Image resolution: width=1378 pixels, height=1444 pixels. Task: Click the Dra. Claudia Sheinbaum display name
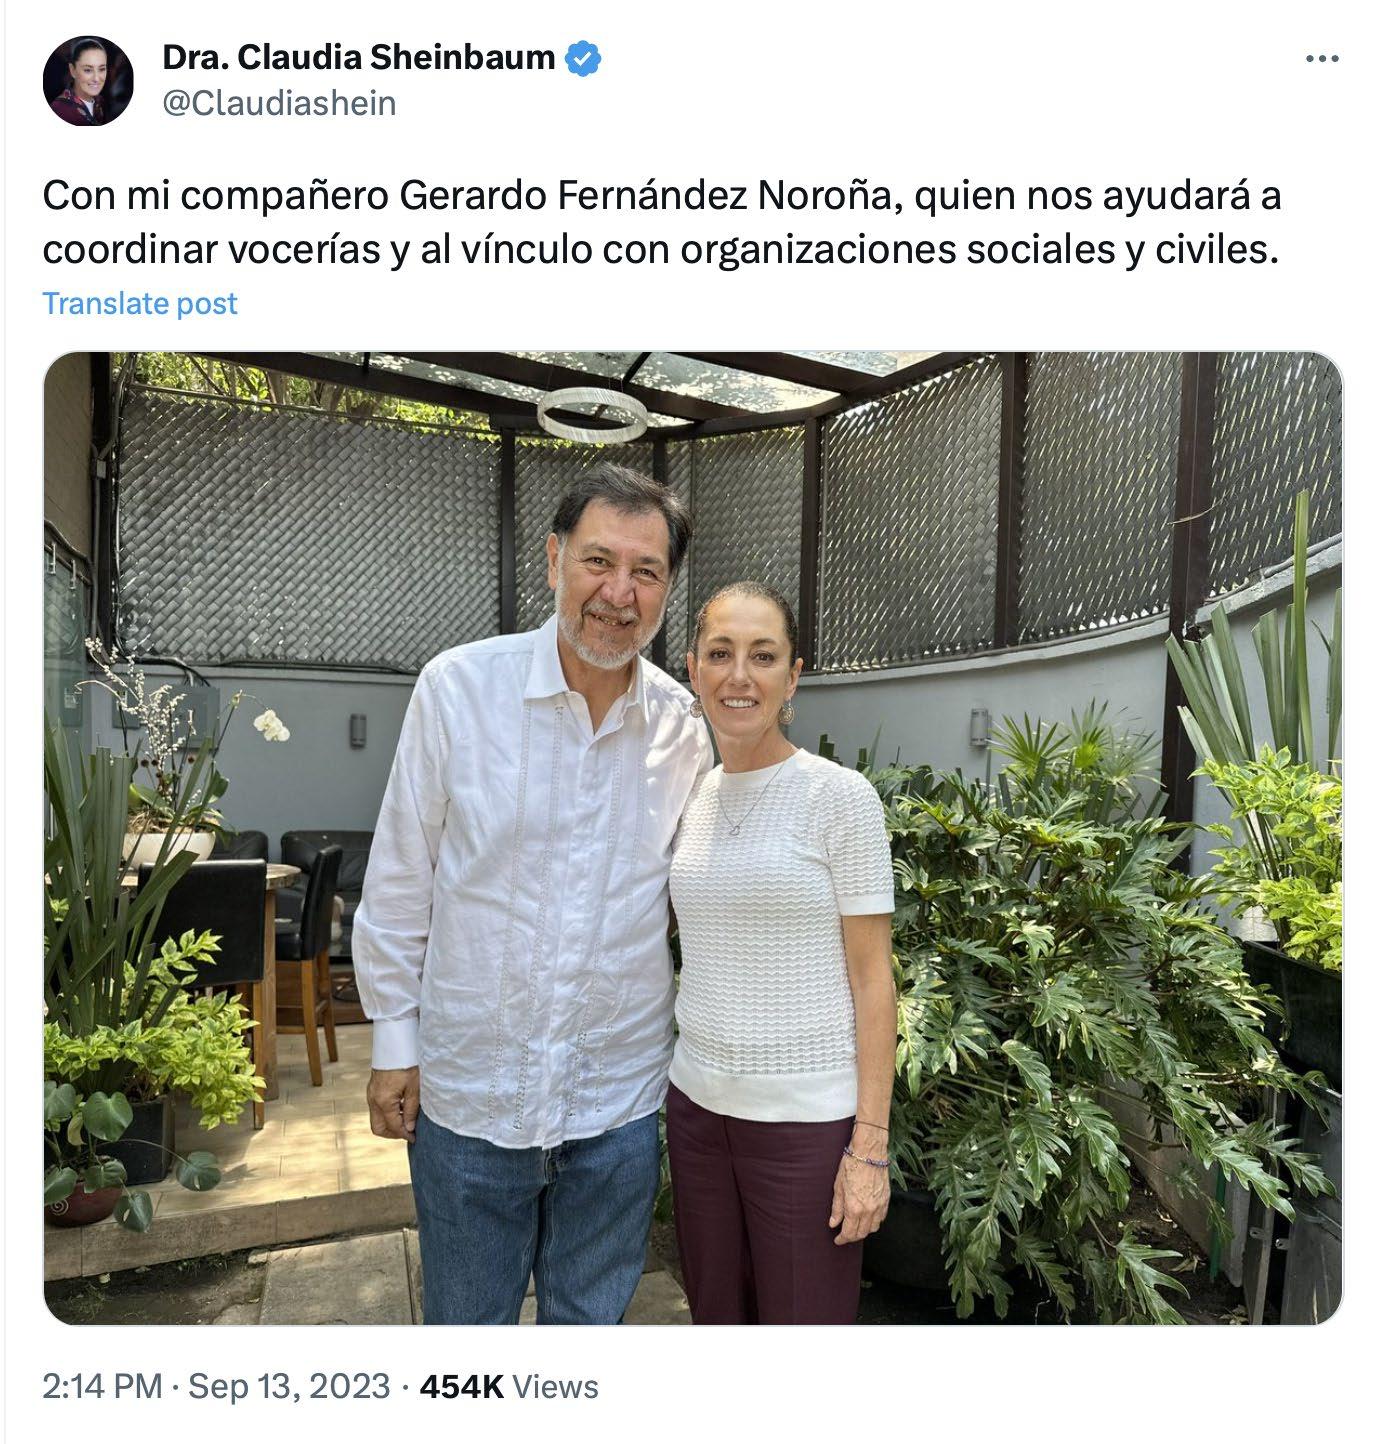[x=358, y=59]
